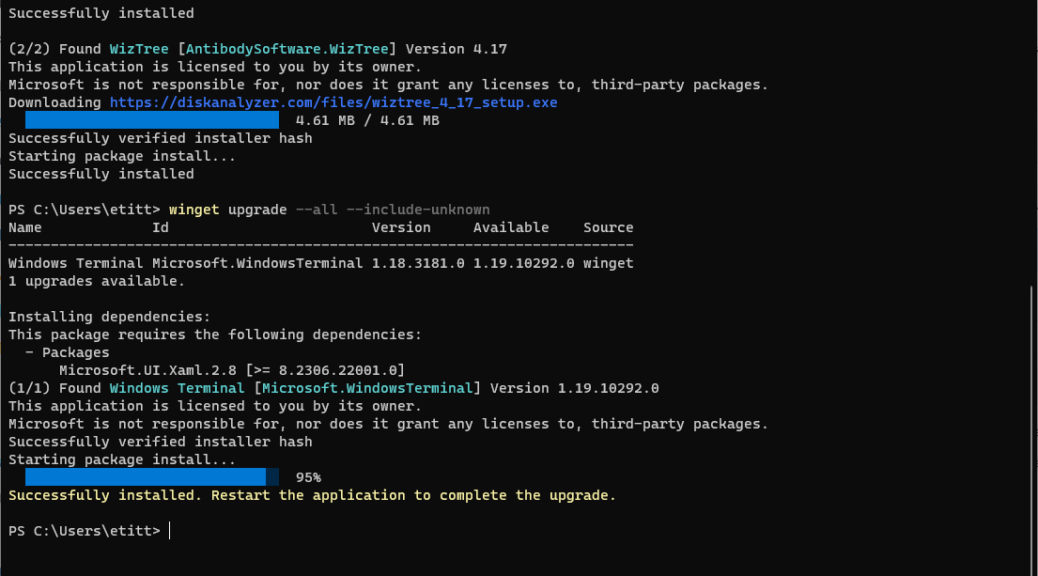Image resolution: width=1038 pixels, height=576 pixels.
Task: Click the '--include-unknown' argument text
Action: click(x=418, y=210)
